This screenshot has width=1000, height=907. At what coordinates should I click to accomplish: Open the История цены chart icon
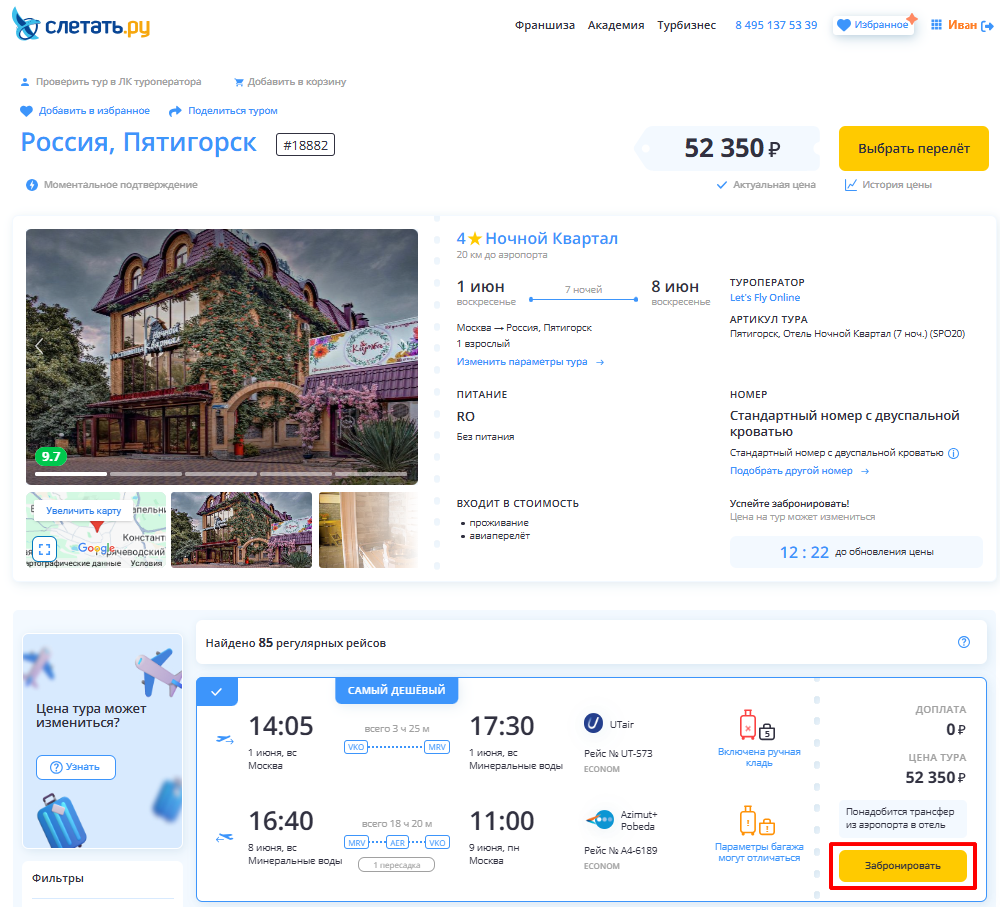(x=850, y=185)
